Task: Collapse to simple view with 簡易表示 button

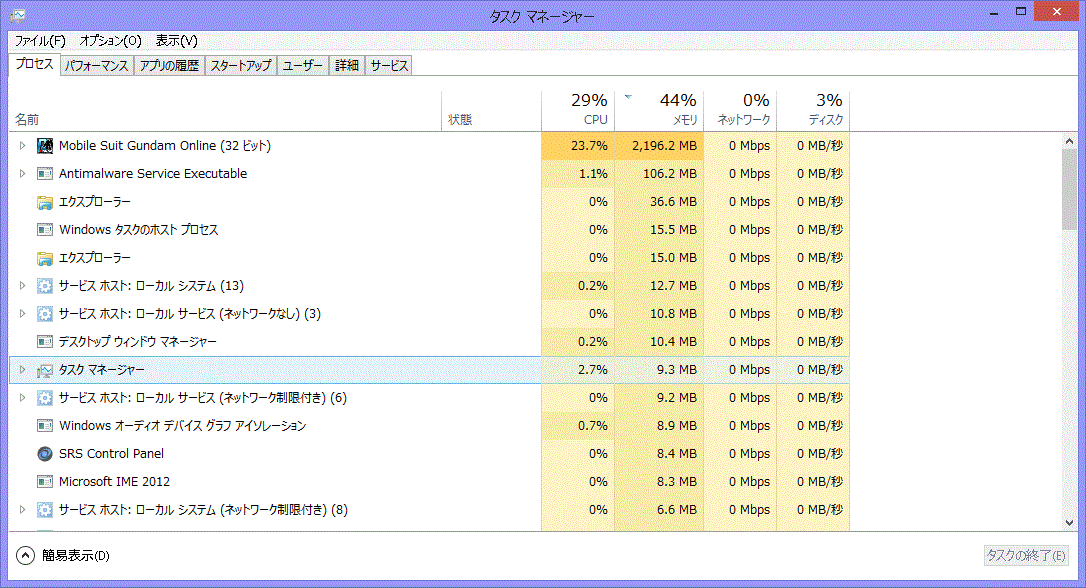Action: tap(26, 555)
